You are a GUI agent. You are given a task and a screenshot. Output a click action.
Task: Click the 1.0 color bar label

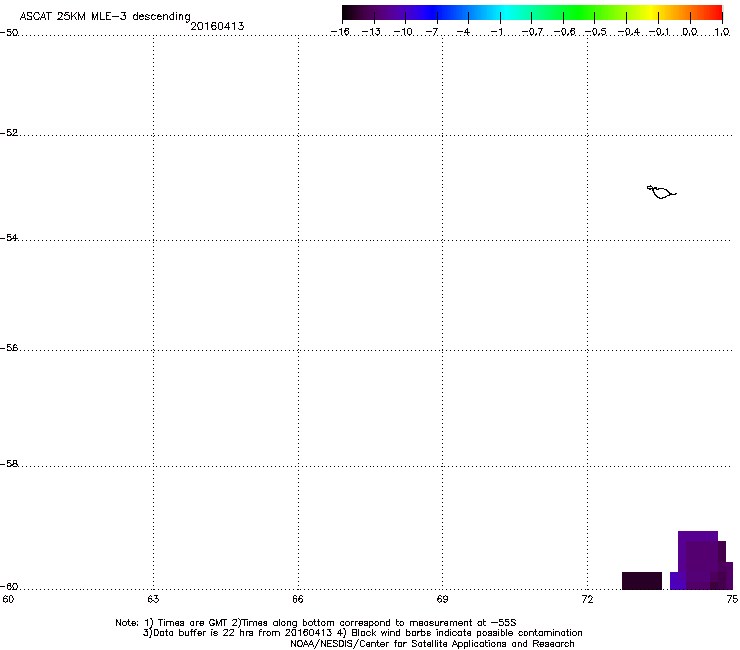click(x=722, y=32)
